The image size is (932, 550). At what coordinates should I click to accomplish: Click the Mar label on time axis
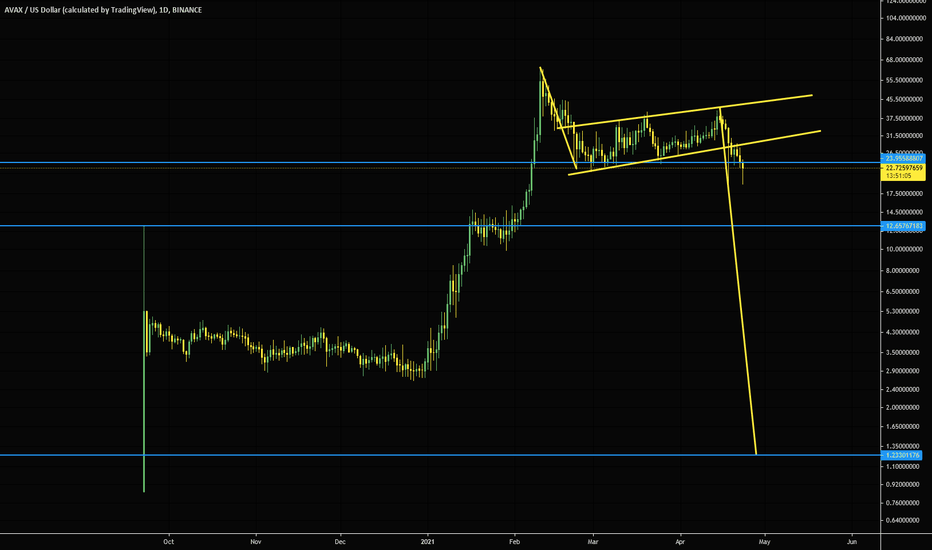click(593, 542)
